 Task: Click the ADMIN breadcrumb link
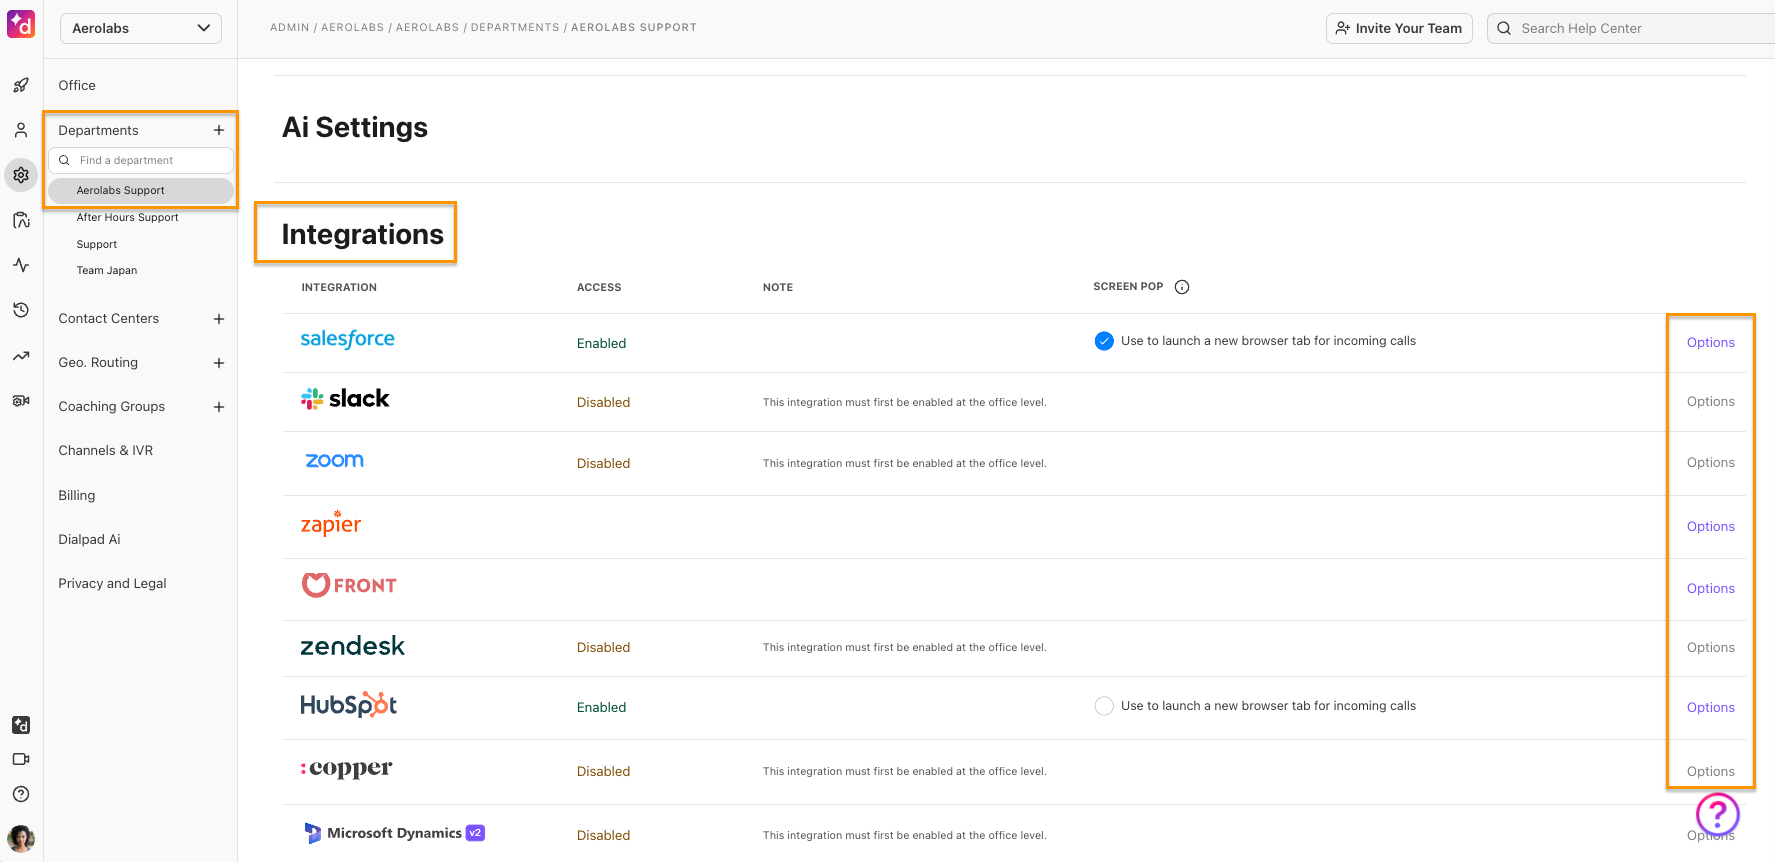coord(290,28)
